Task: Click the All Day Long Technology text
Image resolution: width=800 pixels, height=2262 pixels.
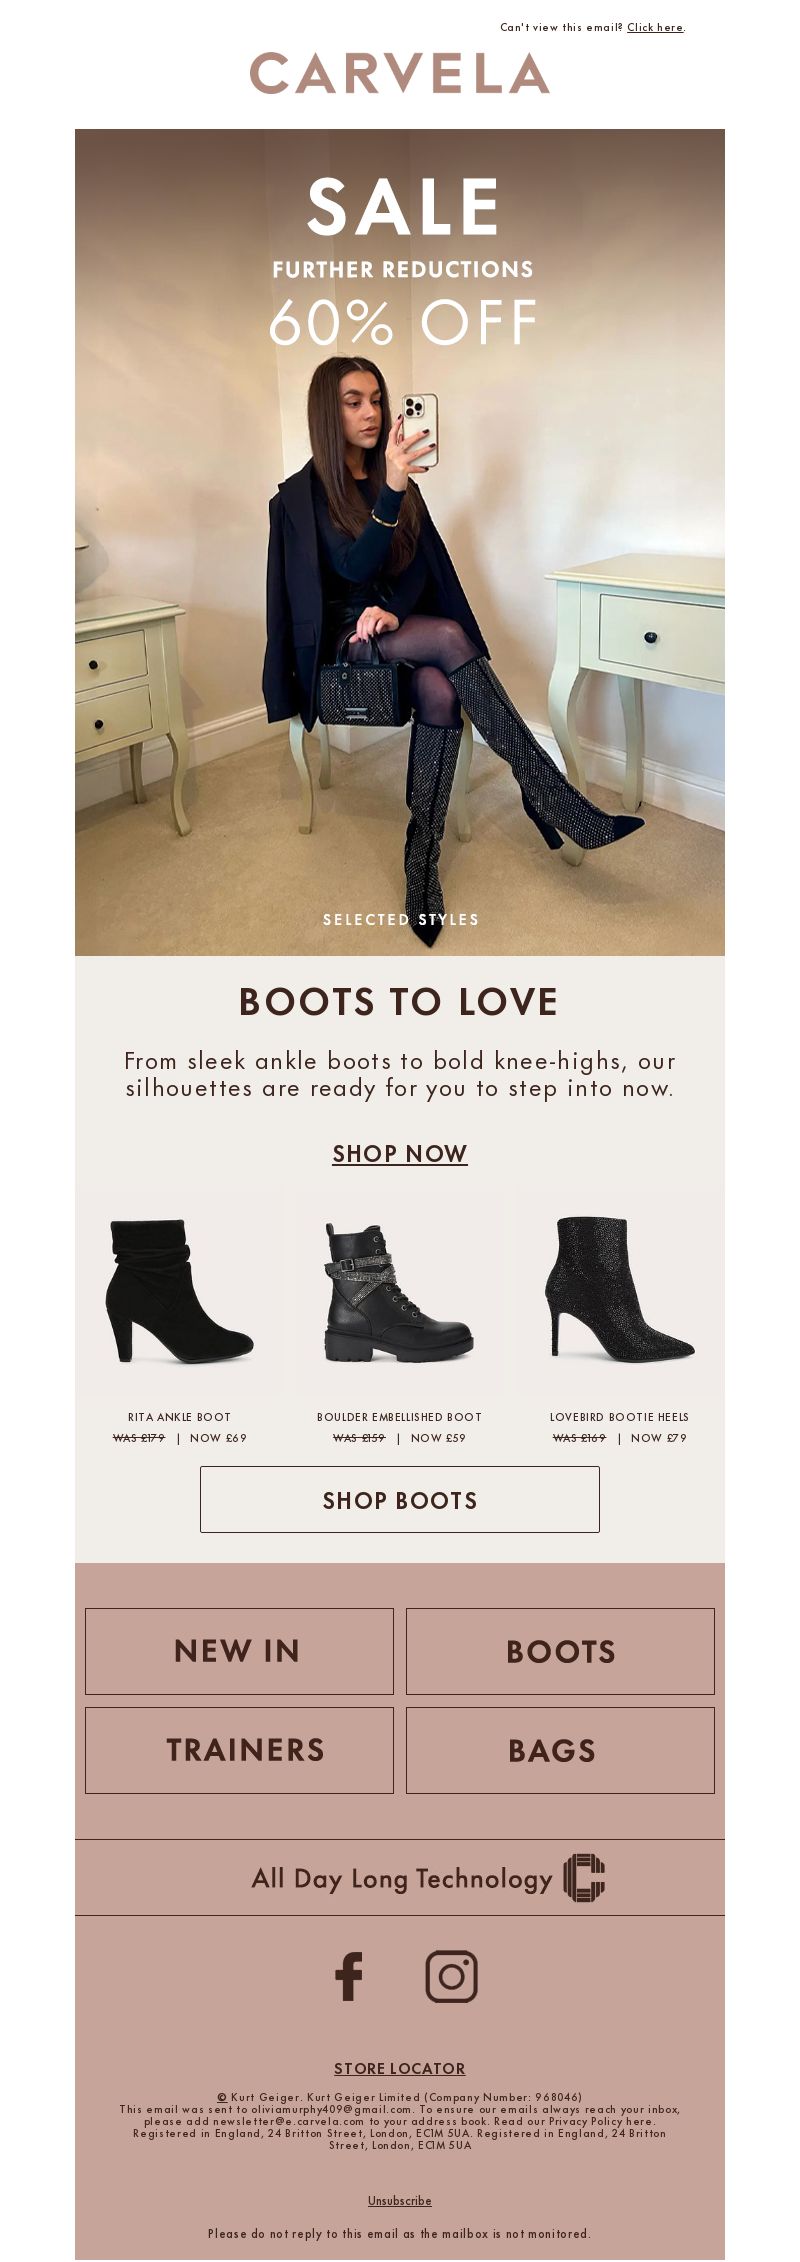Action: pos(402,1879)
